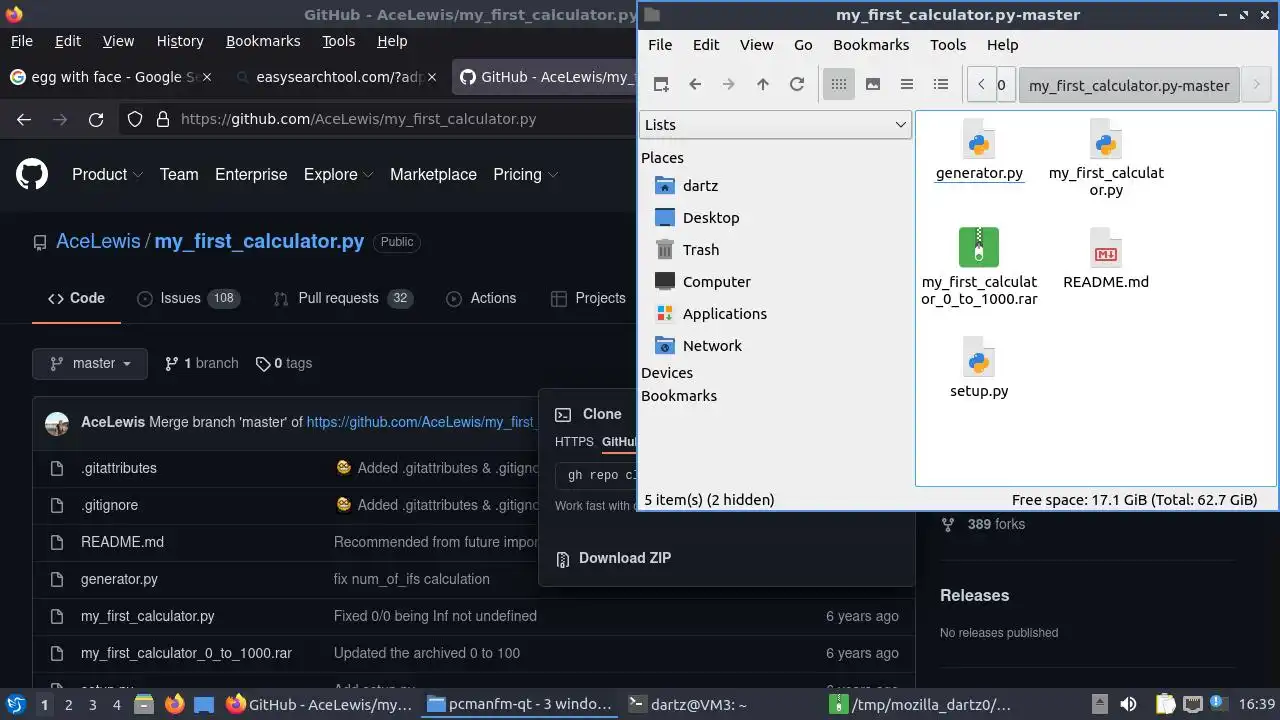
Task: Open file manager File menu
Action: (x=660, y=44)
